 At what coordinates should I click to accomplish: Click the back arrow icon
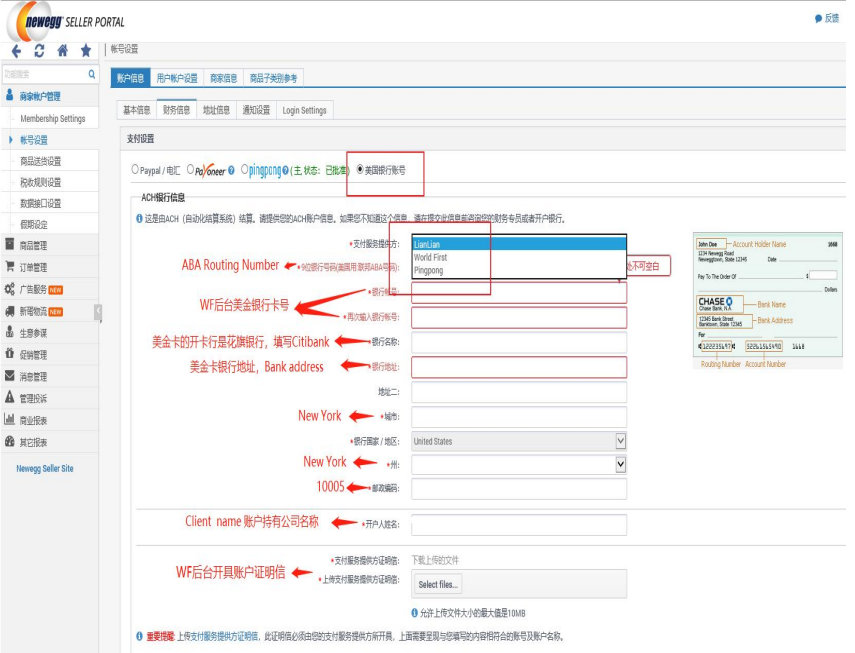point(16,51)
